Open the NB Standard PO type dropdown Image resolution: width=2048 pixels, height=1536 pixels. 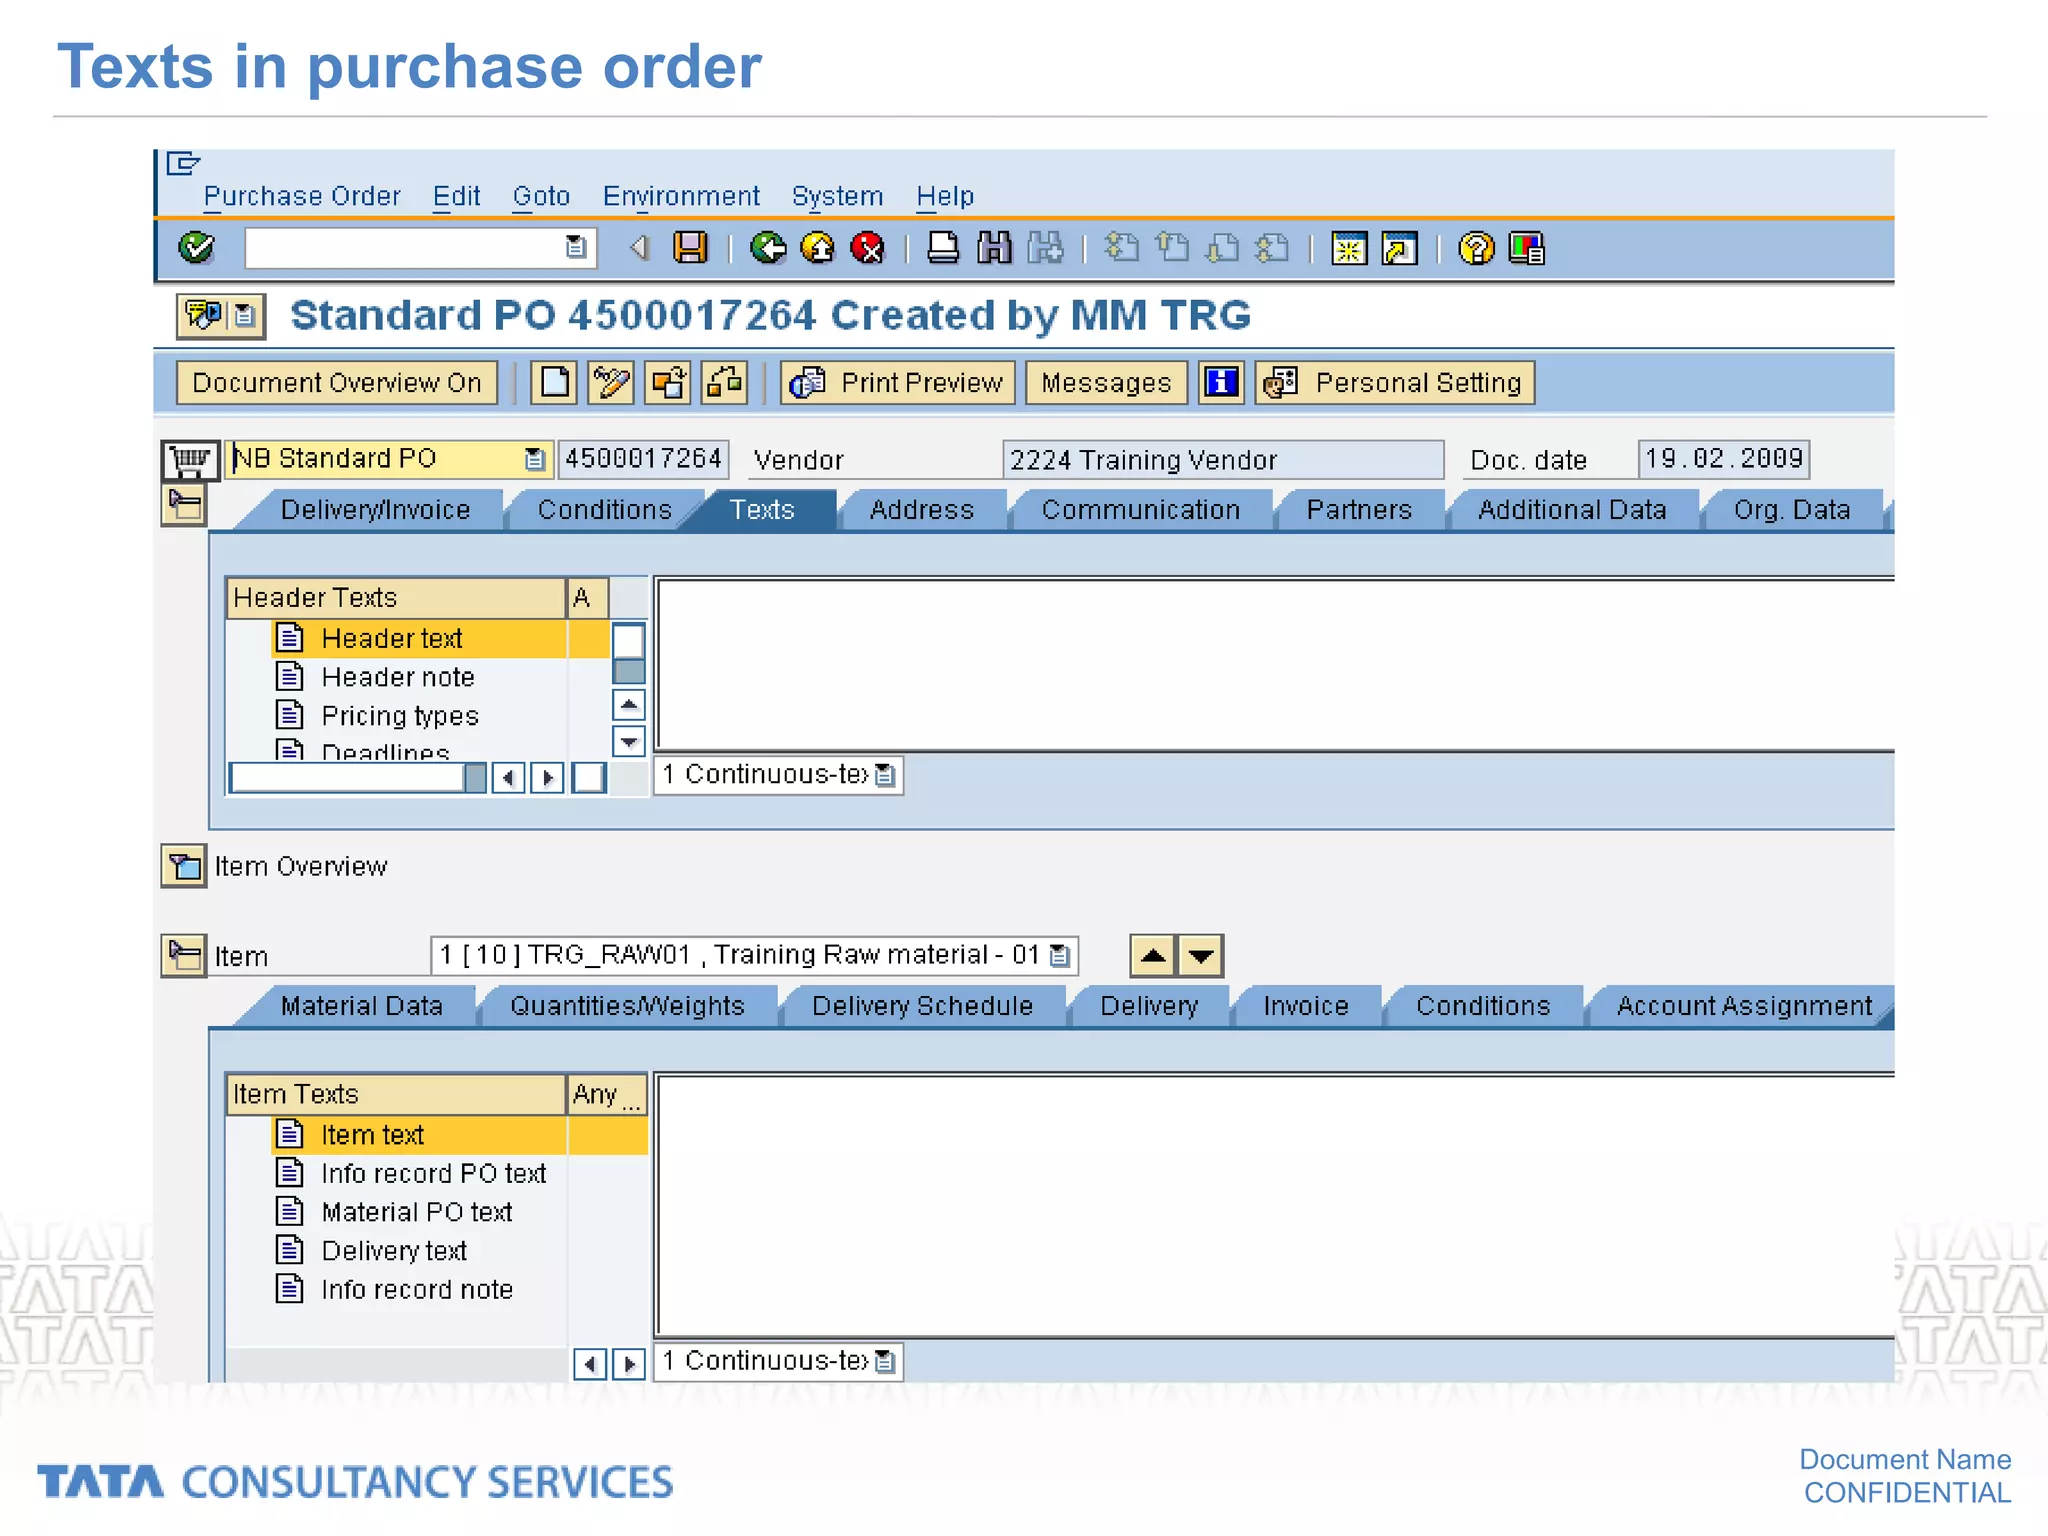click(535, 459)
